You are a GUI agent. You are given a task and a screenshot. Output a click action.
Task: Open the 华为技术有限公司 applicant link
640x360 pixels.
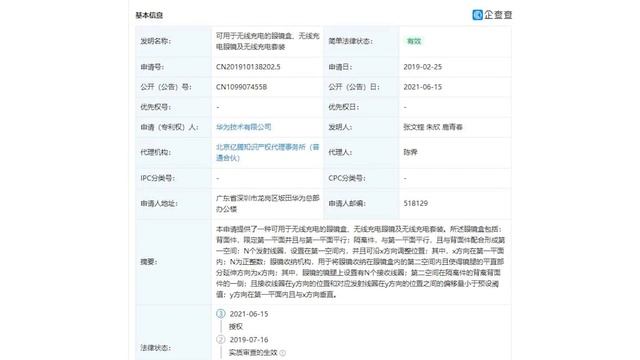(244, 127)
